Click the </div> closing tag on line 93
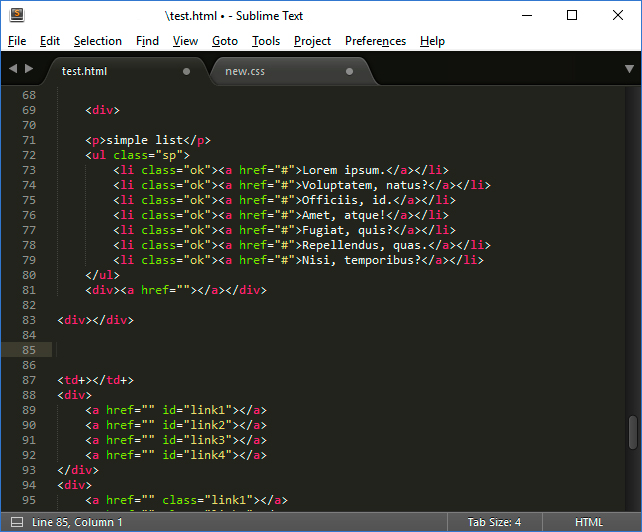The height and width of the screenshot is (532, 642). point(78,470)
